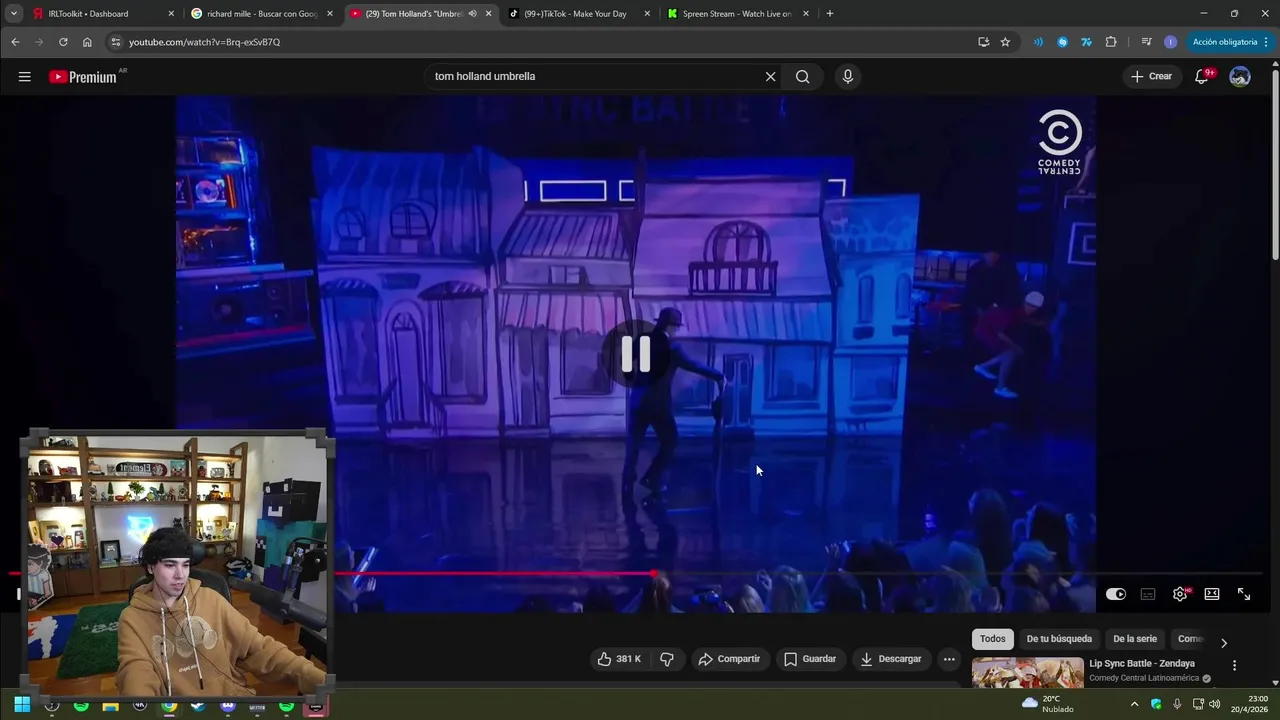Open weather widget 20°C Nublado
Image resolution: width=1280 pixels, height=720 pixels.
tap(1048, 704)
